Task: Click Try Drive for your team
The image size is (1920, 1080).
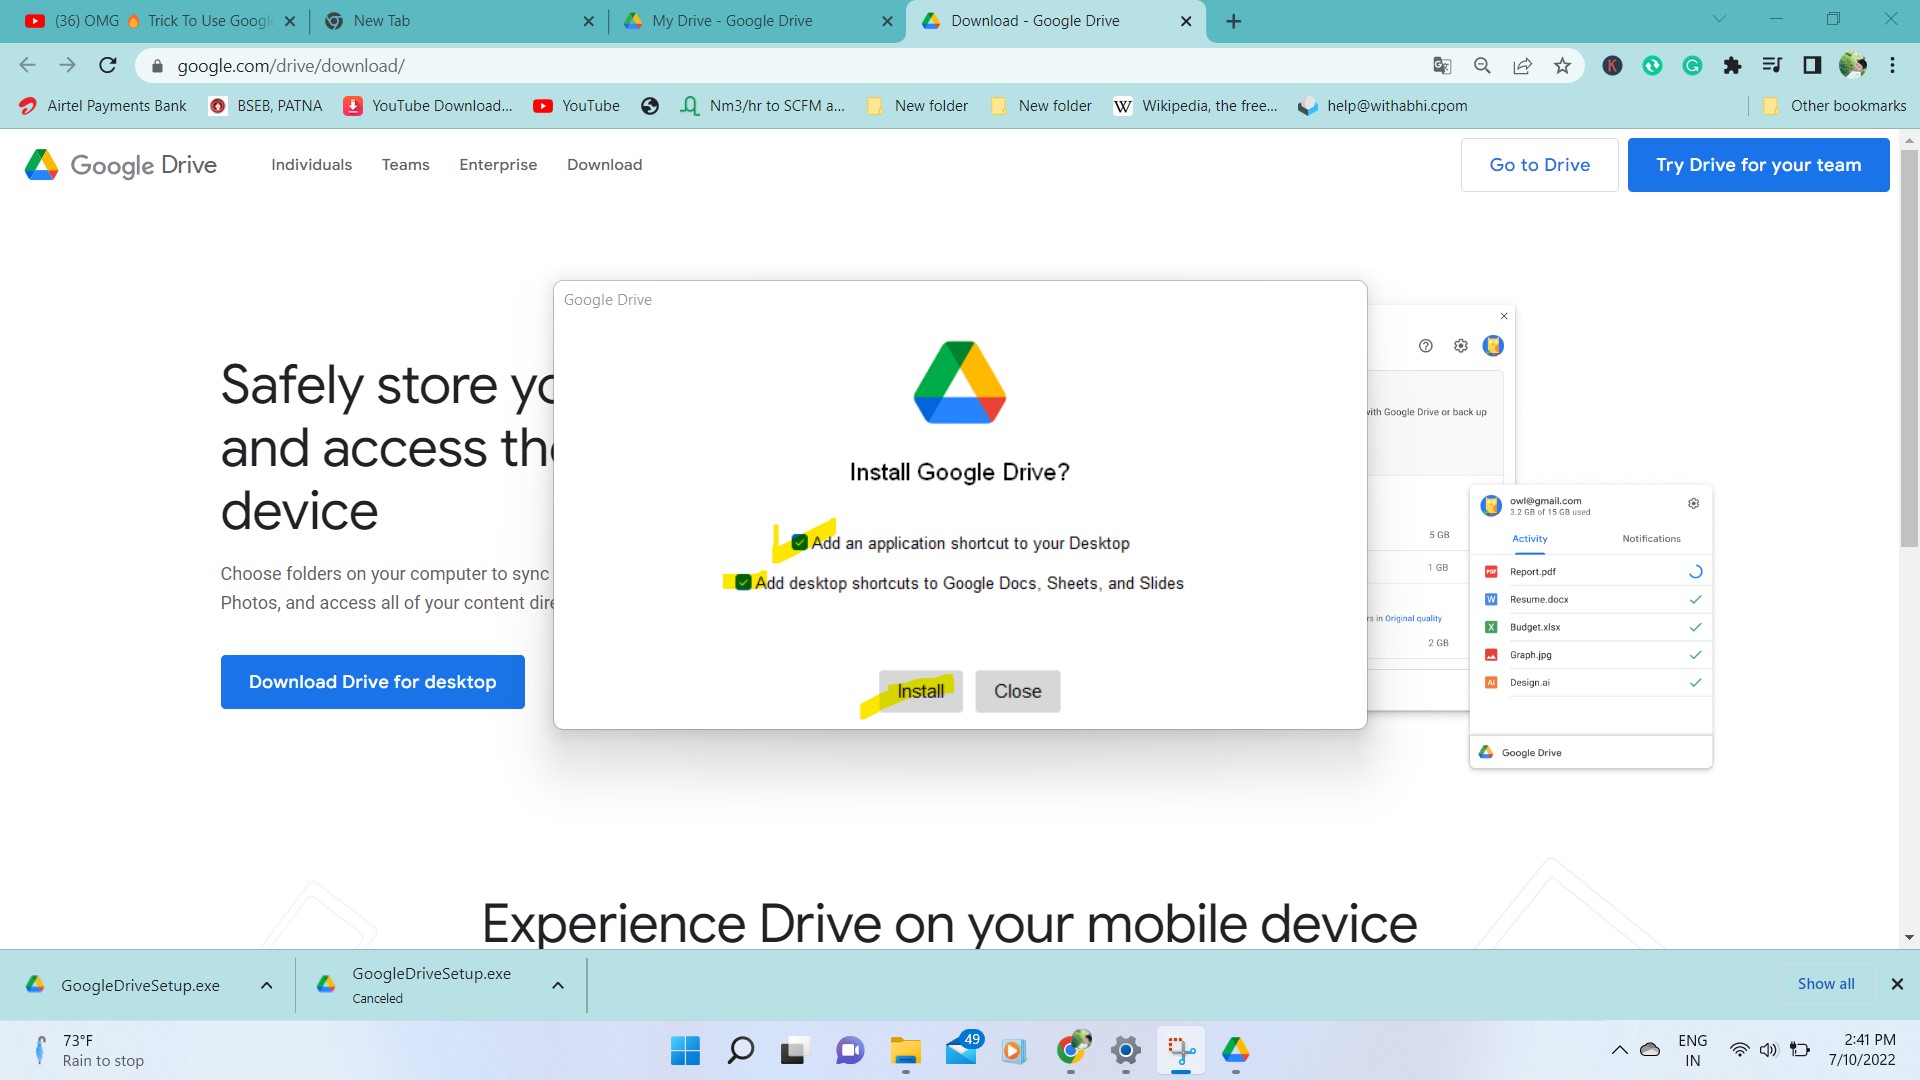Action: [1758, 165]
